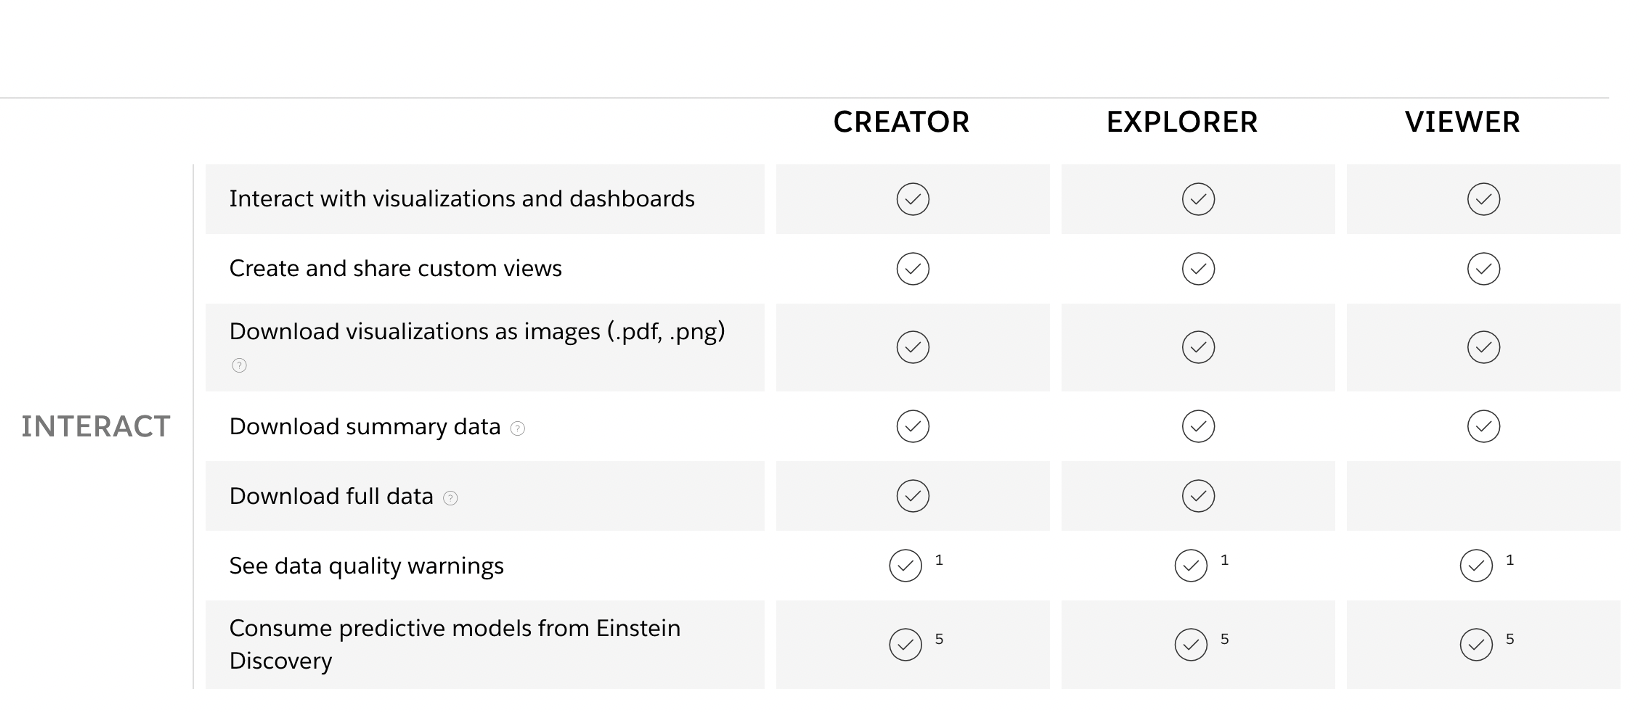This screenshot has width=1640, height=712.
Task: Click Viewer checkmark for Consume predictive models
Action: click(1476, 645)
